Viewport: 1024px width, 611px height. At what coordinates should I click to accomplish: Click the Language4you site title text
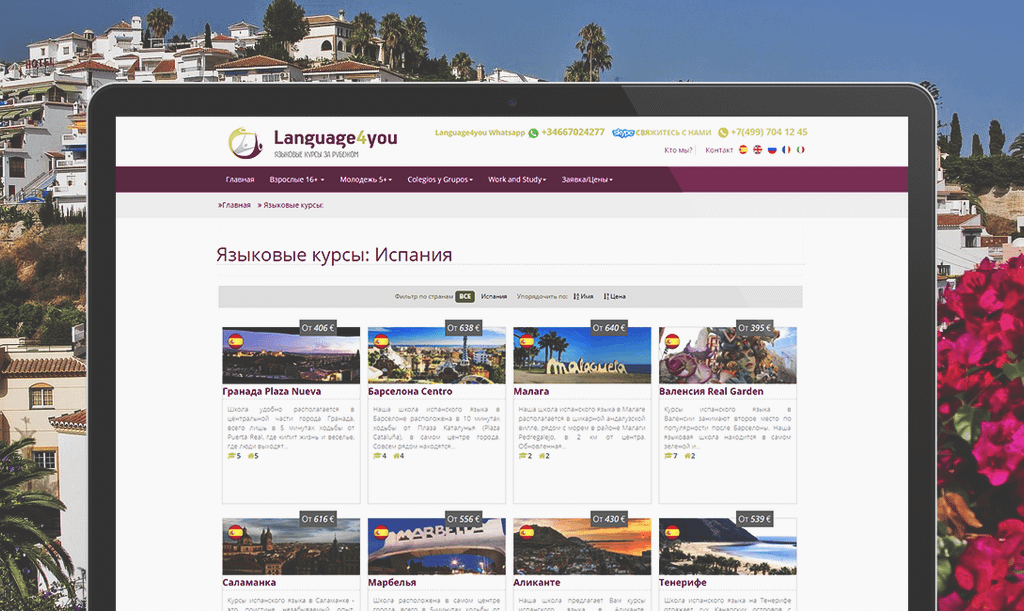point(335,138)
